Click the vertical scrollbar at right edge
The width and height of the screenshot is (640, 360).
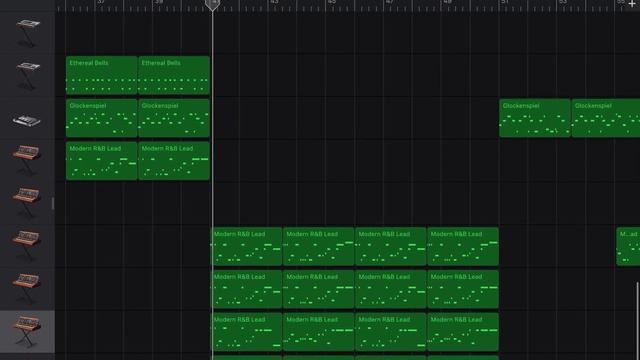click(637, 320)
